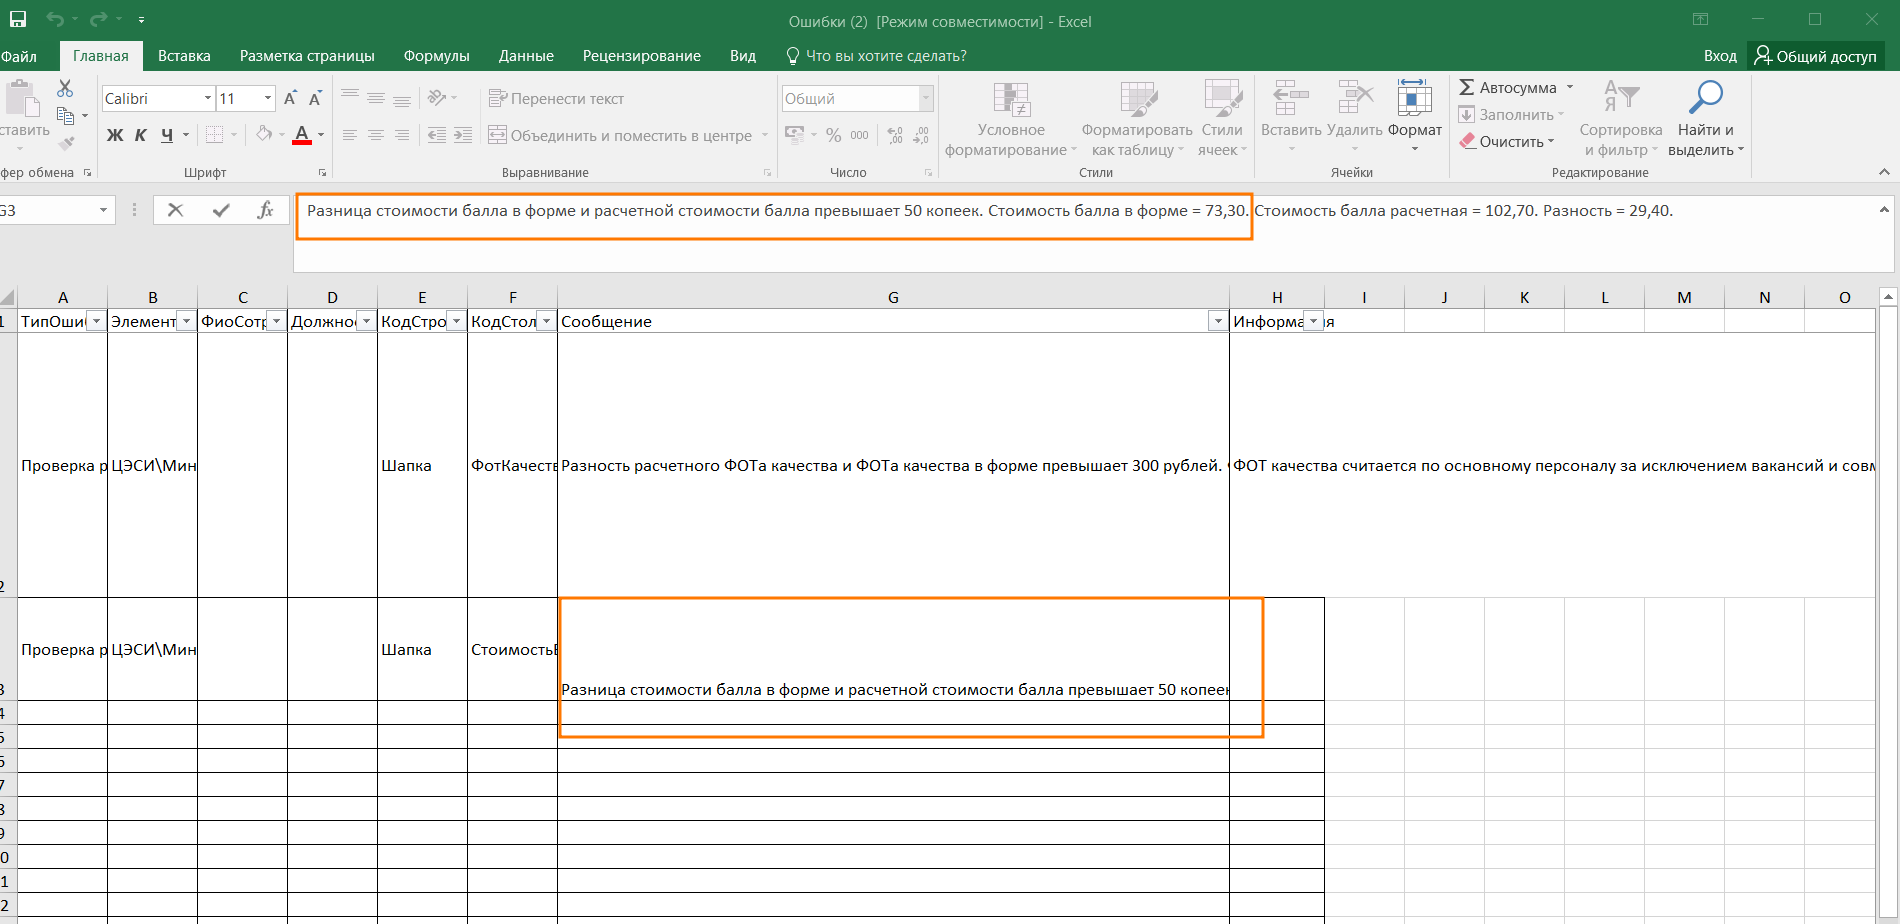
Task: Toggle Bold formatting (Ж)
Action: (x=115, y=135)
